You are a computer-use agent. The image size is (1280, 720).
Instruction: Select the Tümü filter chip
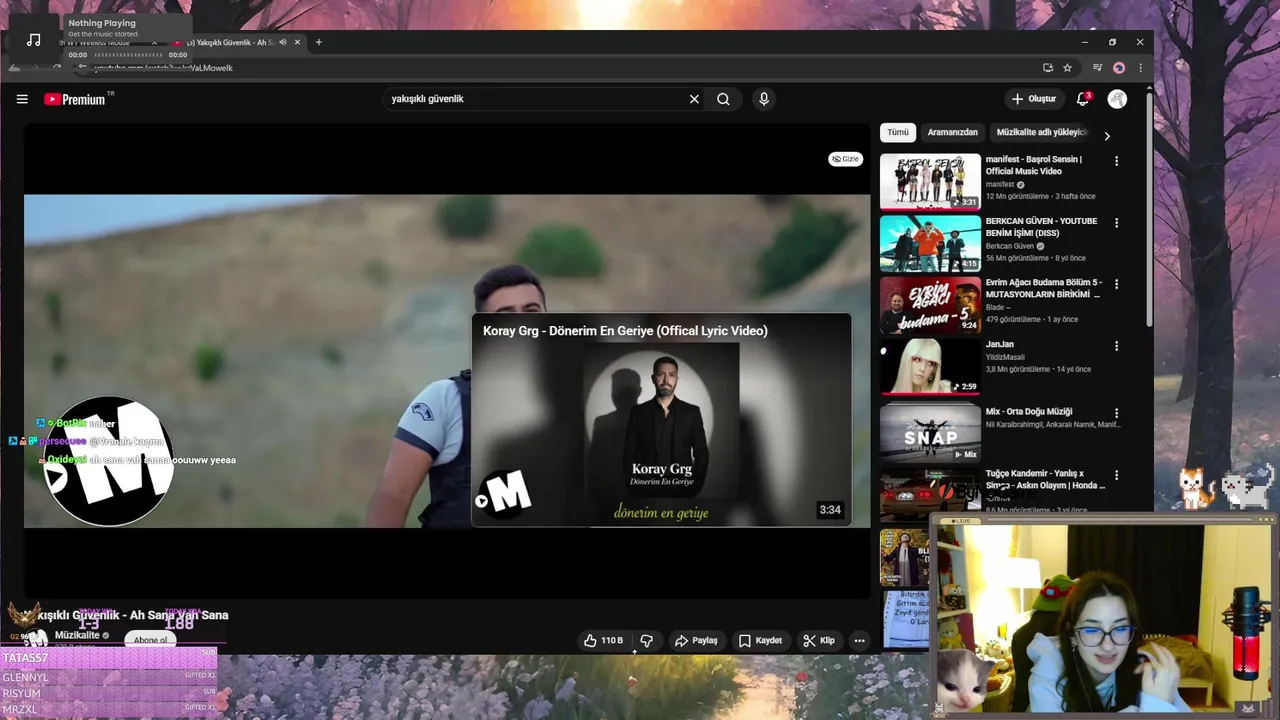tap(898, 132)
